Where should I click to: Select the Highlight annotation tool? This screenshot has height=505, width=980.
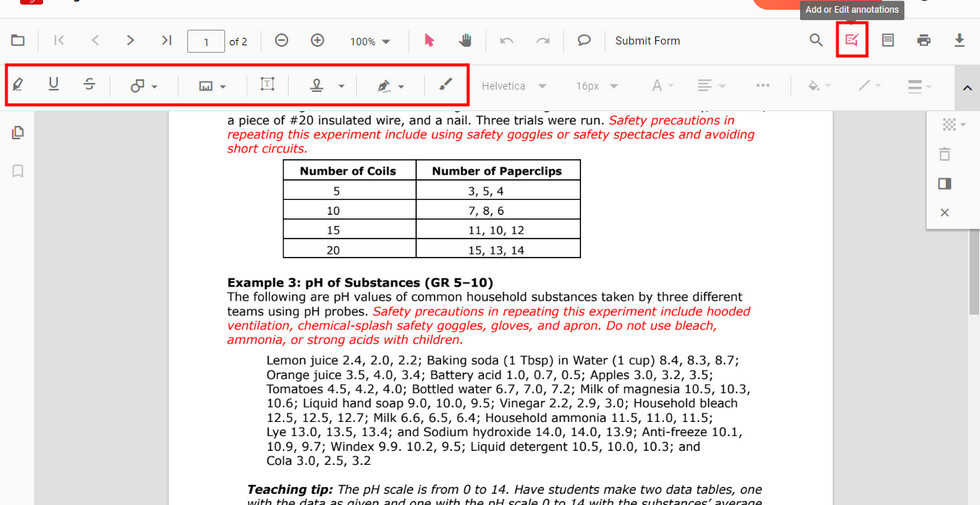18,86
